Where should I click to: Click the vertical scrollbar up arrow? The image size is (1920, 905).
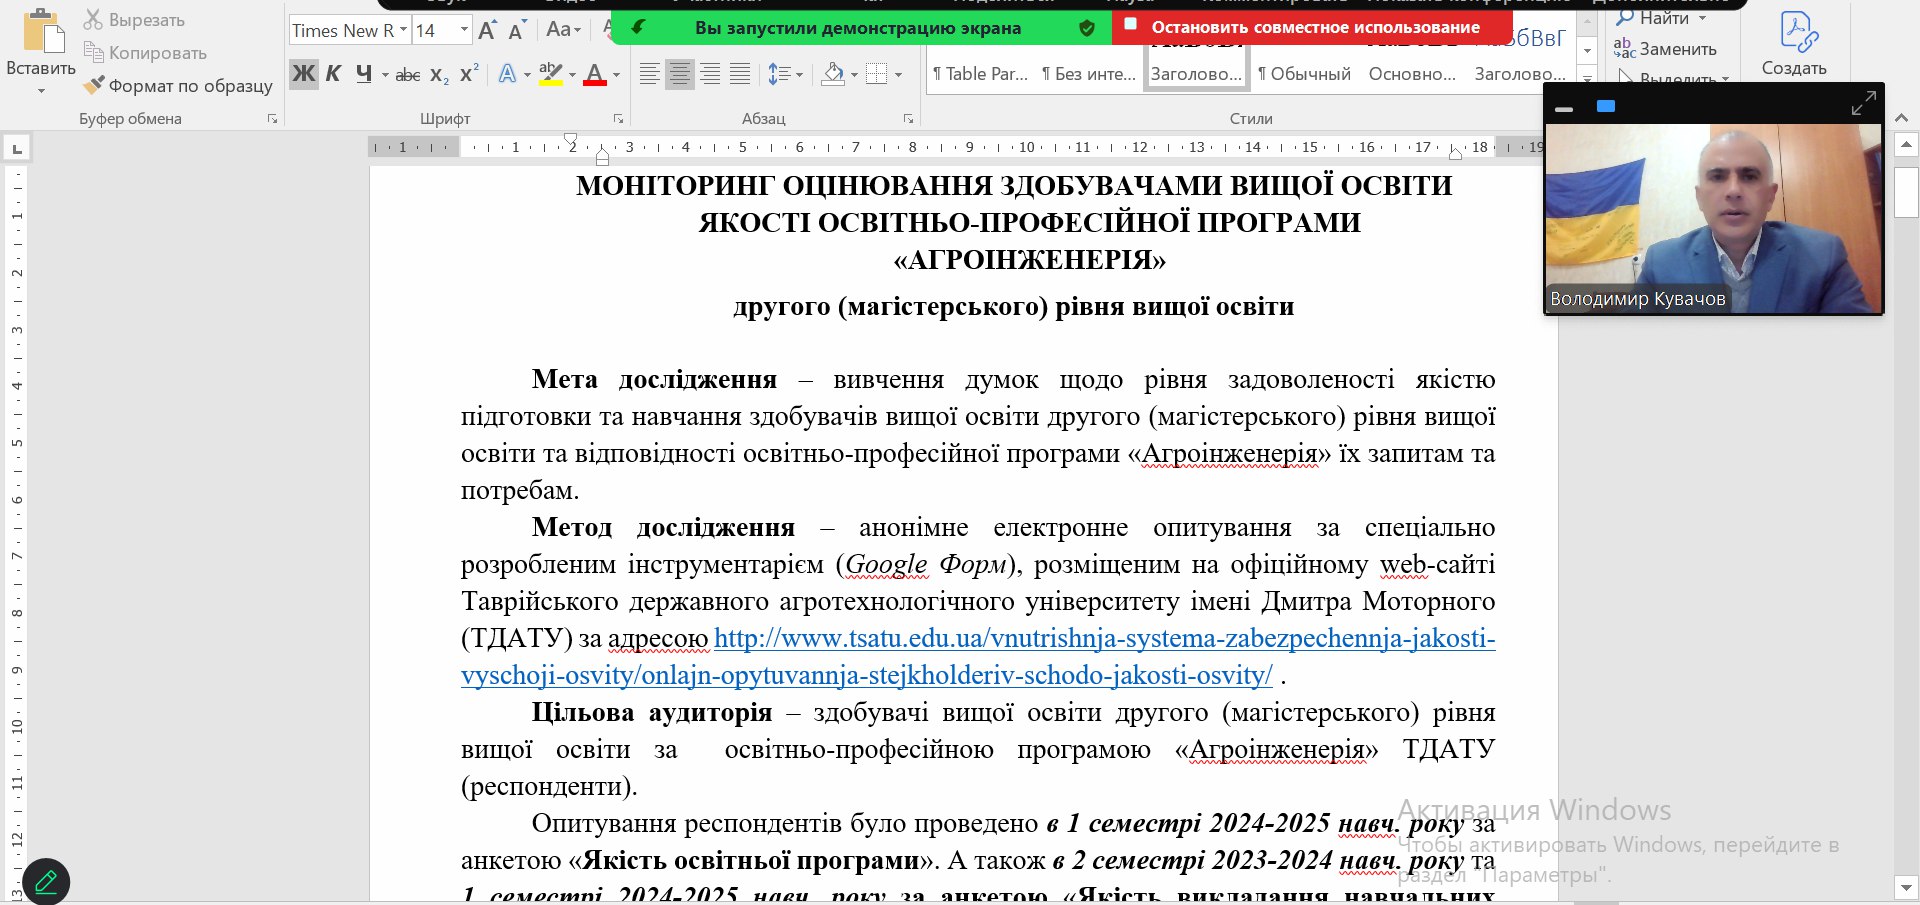(x=1906, y=145)
